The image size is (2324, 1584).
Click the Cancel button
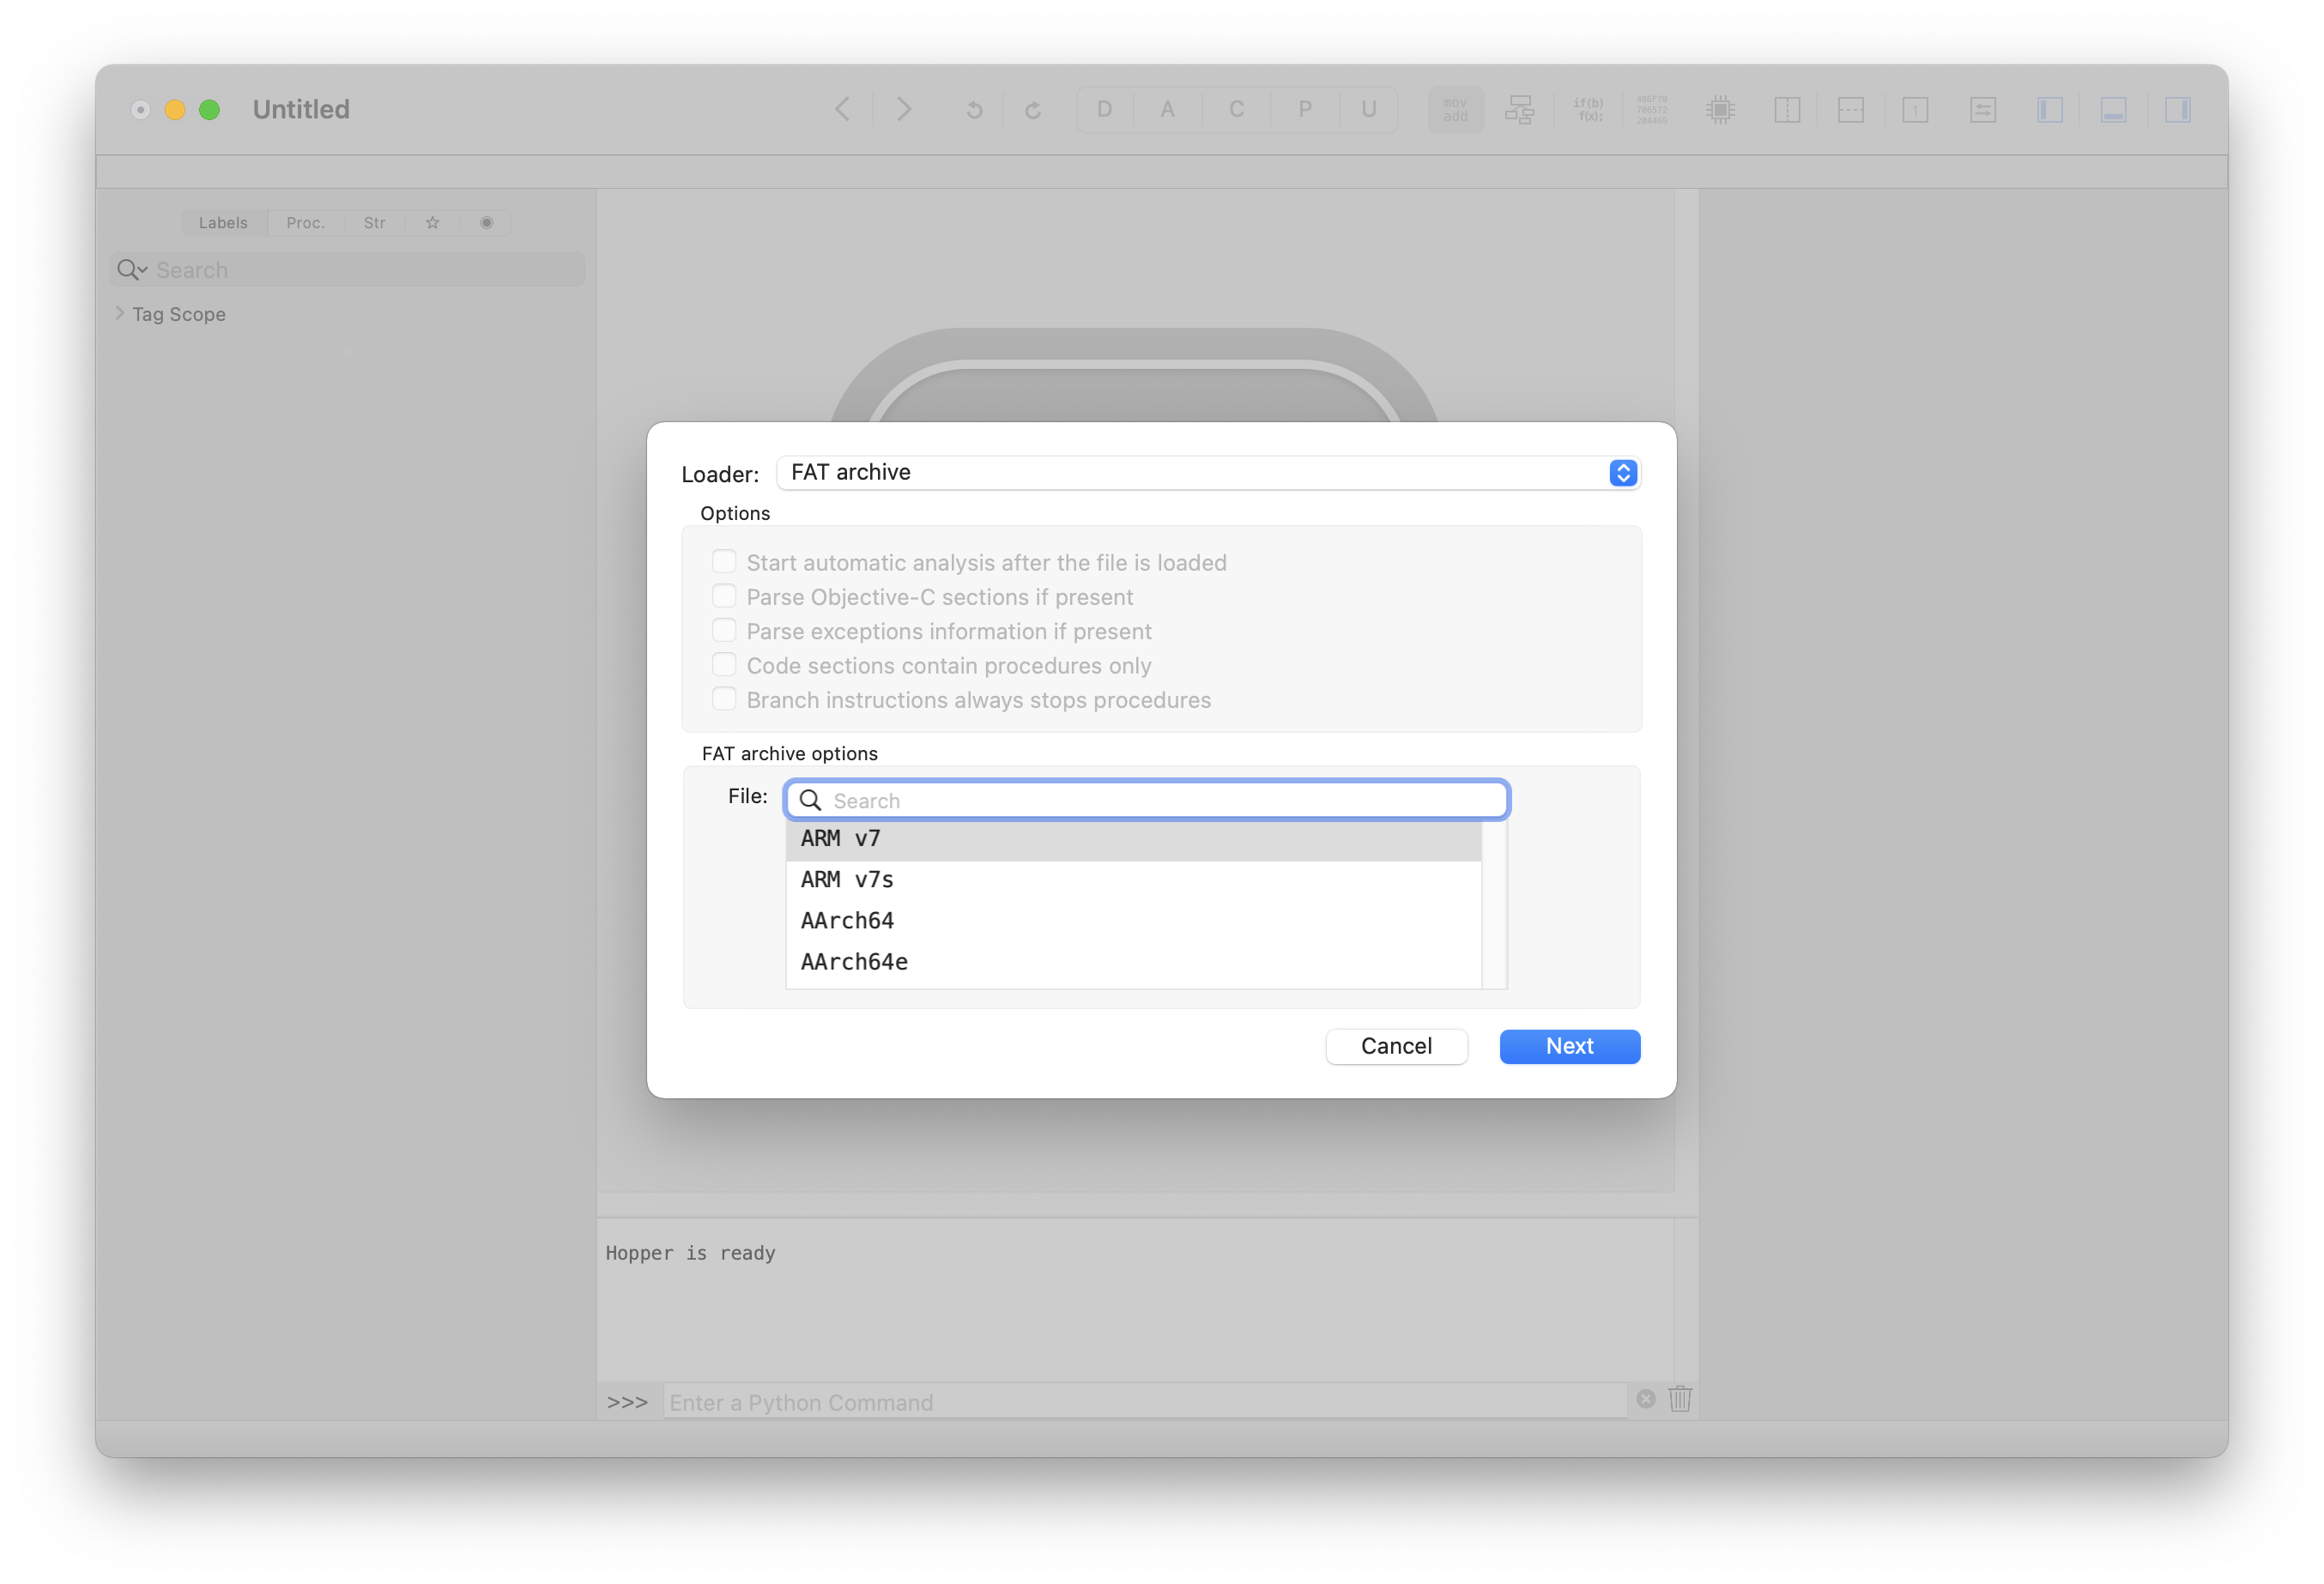pos(1396,1046)
